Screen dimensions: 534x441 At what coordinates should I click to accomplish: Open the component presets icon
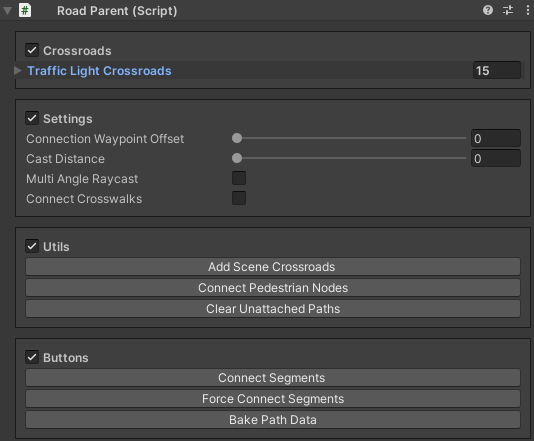(508, 10)
